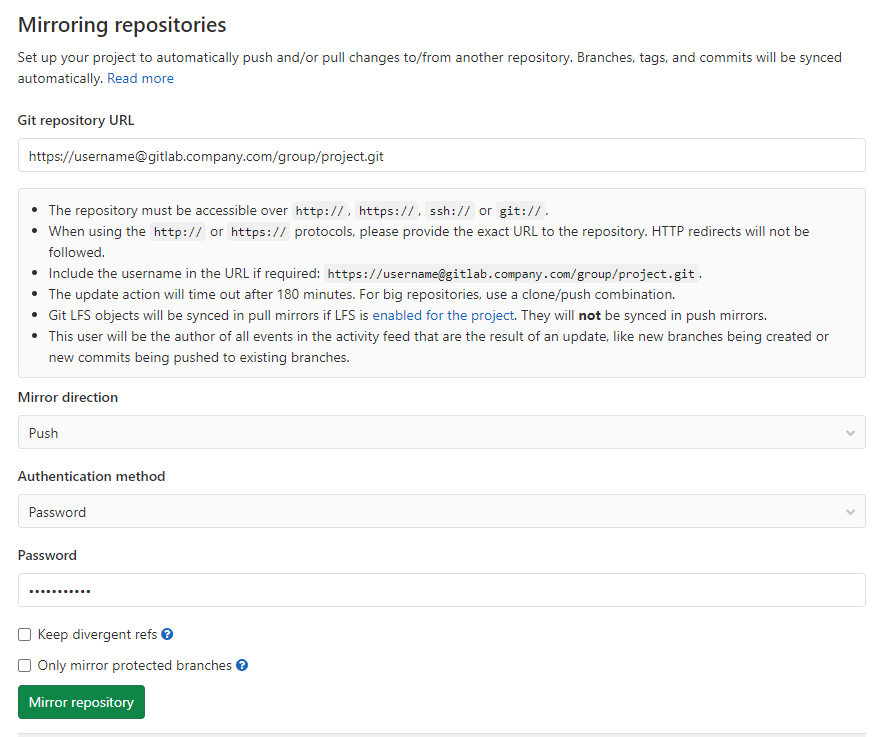This screenshot has height=737, width=884.
Task: Open the Read more link
Action: tap(140, 78)
